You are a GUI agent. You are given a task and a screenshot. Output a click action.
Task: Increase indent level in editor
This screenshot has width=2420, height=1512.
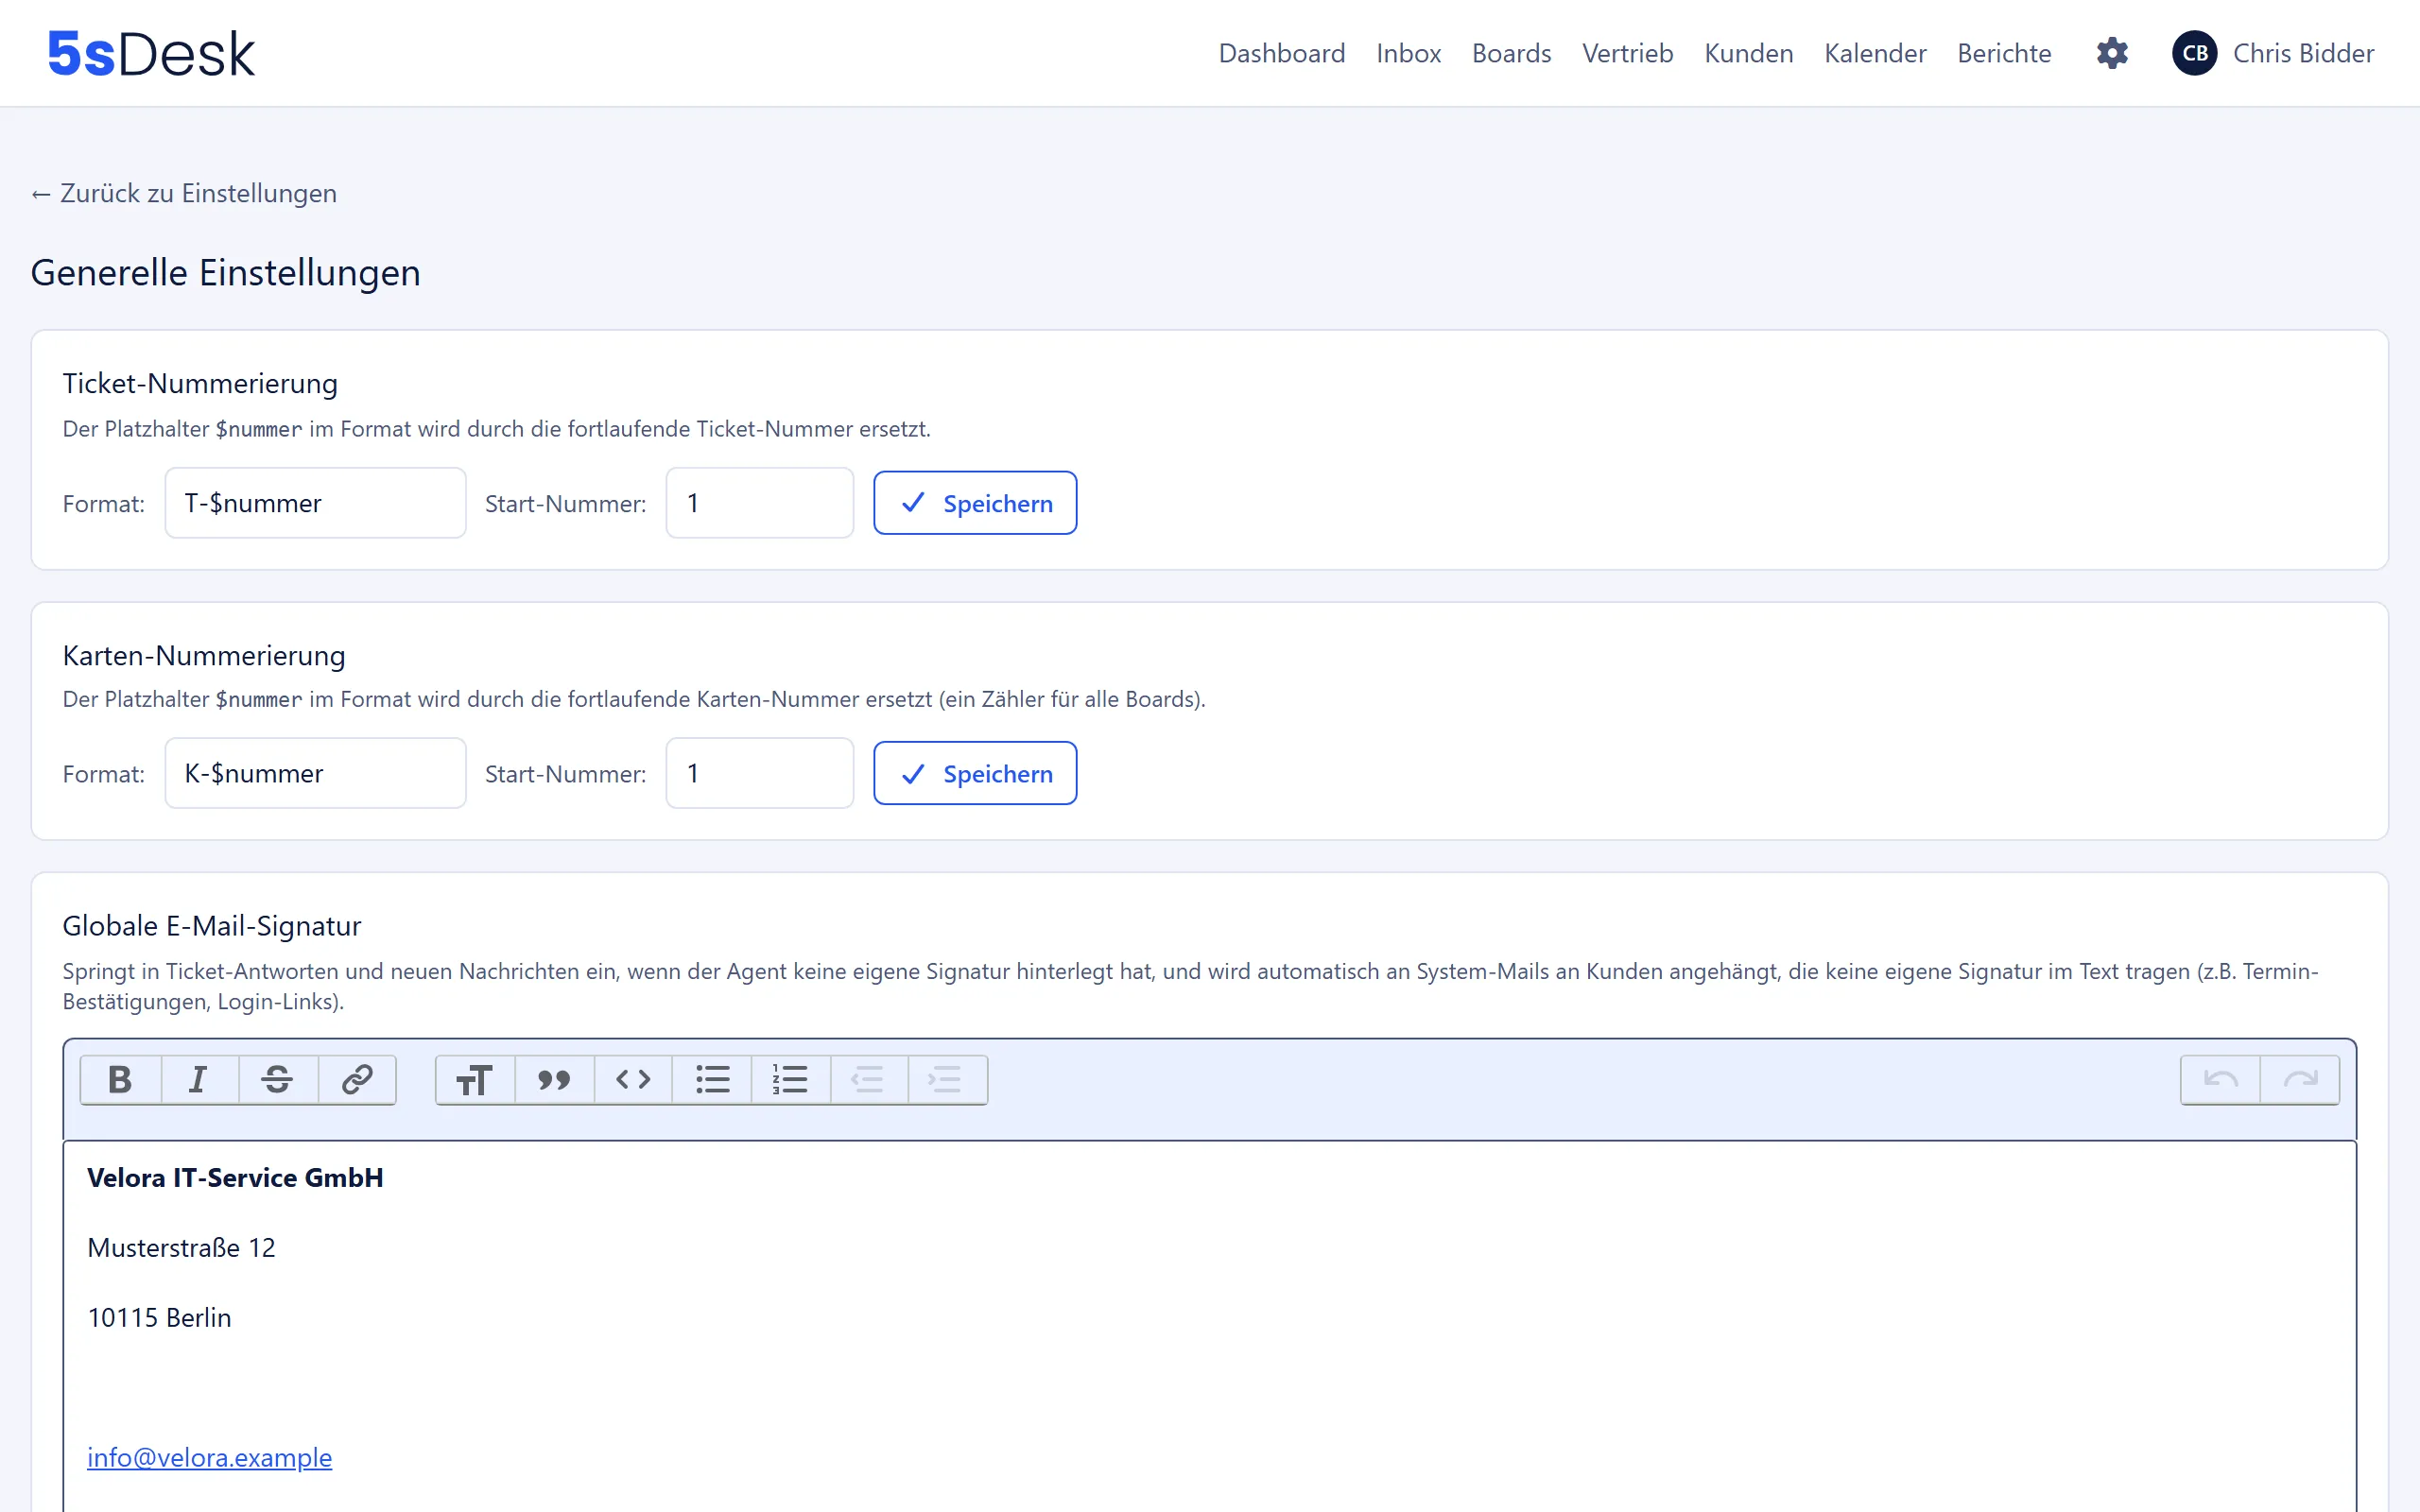point(947,1080)
